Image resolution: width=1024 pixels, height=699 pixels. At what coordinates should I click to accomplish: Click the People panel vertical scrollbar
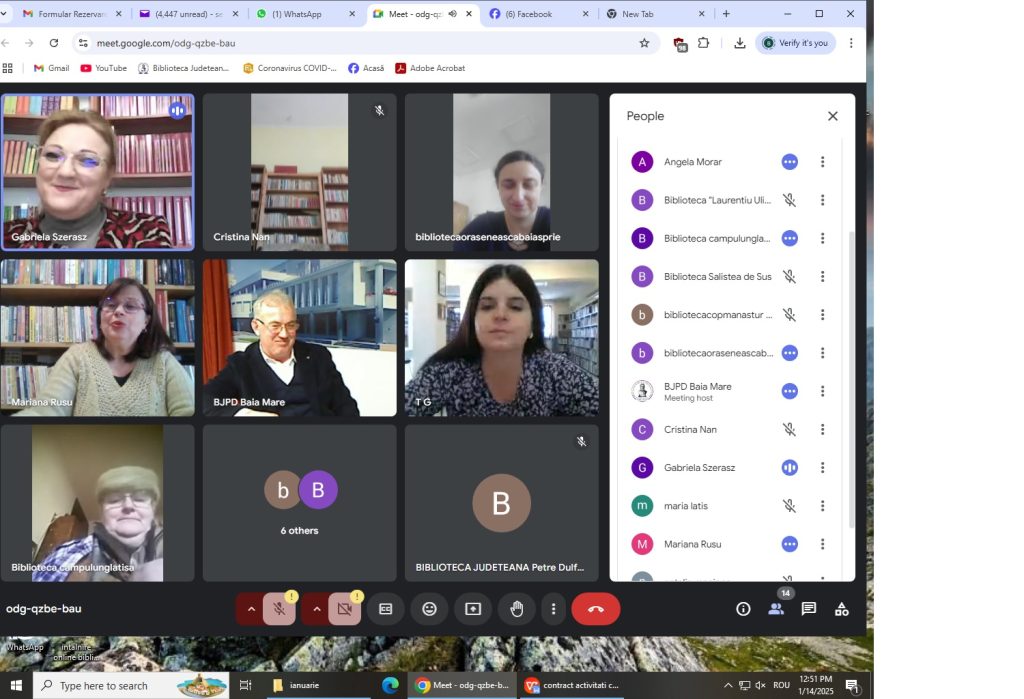(x=851, y=380)
